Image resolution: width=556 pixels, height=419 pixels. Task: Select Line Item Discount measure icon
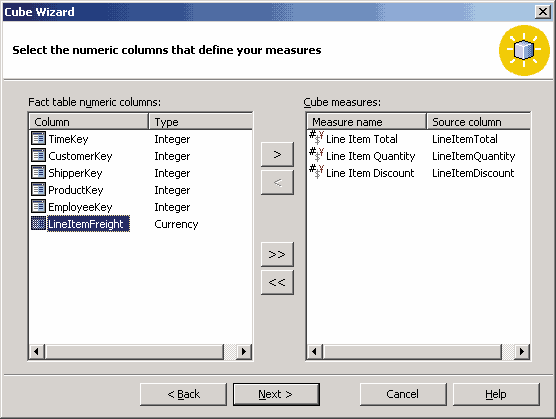click(x=316, y=172)
